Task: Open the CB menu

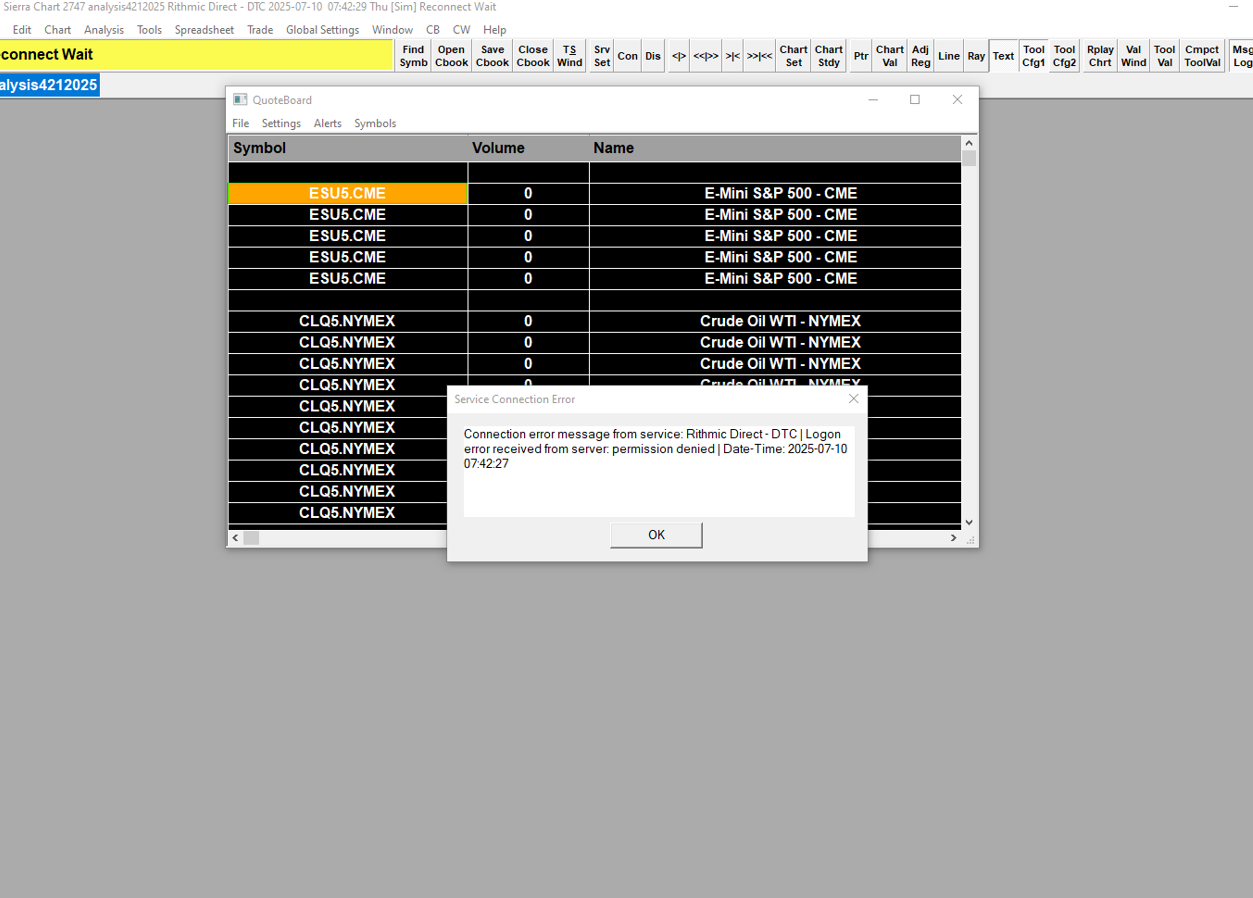Action: 433,30
